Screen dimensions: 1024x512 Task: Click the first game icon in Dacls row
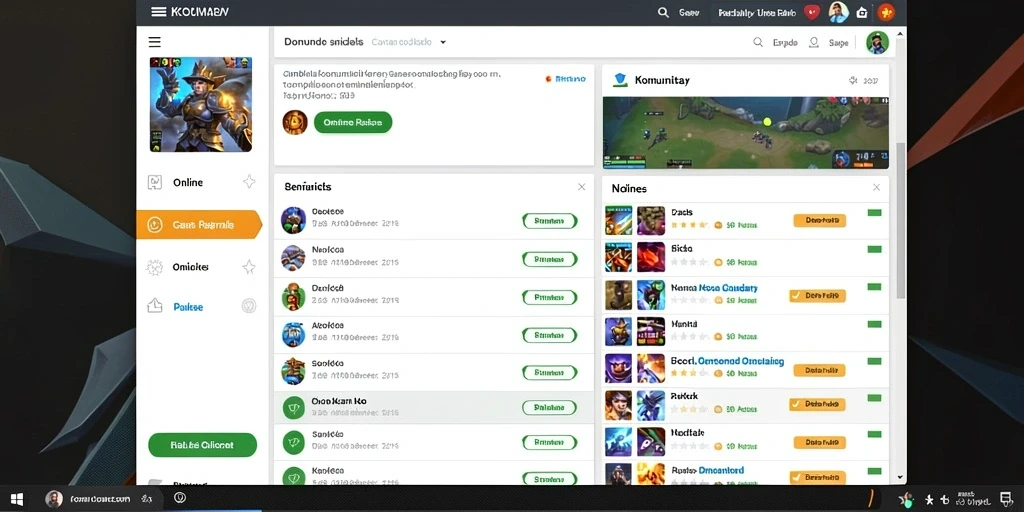click(x=618, y=221)
